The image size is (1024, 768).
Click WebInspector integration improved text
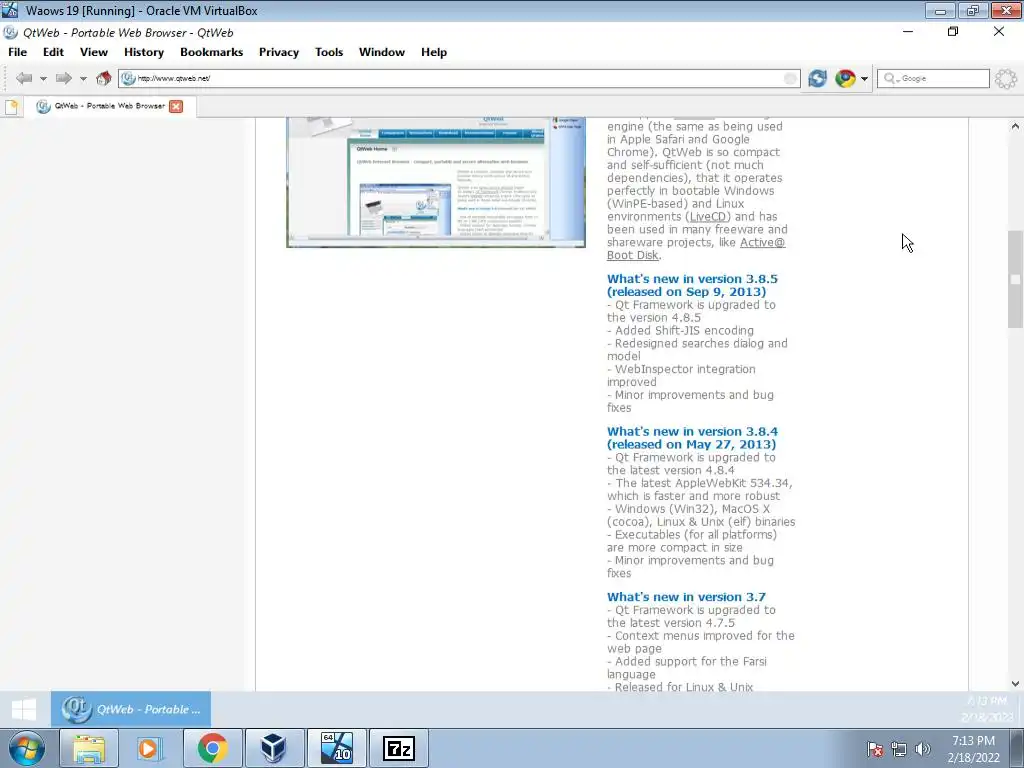click(x=681, y=376)
